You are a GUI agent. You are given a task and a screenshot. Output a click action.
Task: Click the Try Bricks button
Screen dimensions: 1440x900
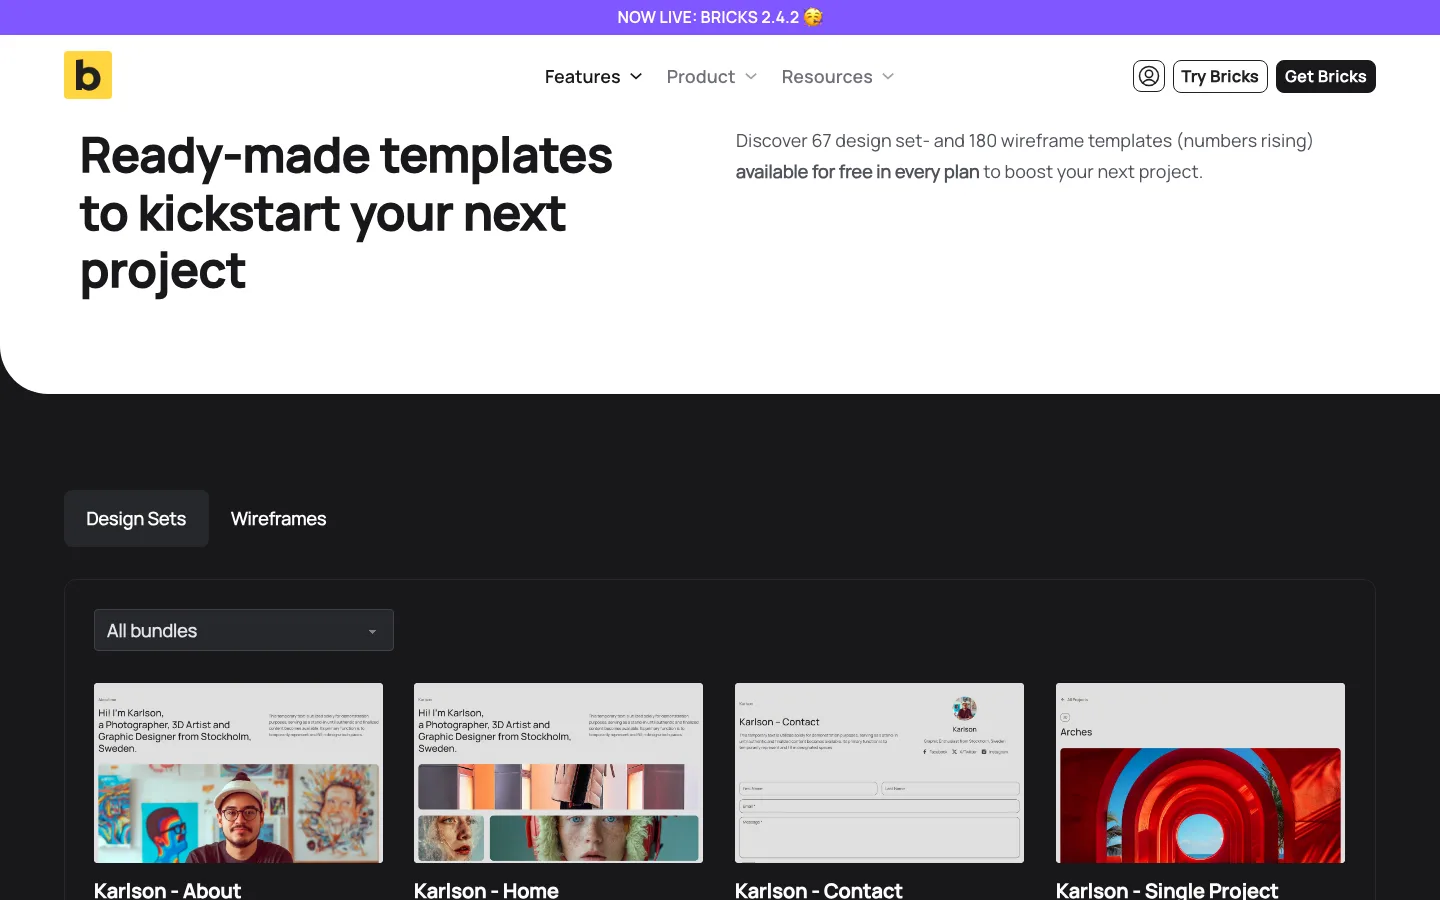1220,76
